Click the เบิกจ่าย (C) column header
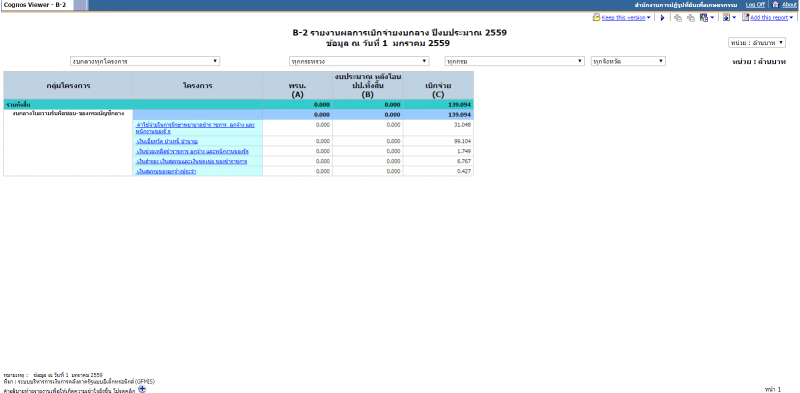The height and width of the screenshot is (393, 800). pyautogui.click(x=438, y=85)
